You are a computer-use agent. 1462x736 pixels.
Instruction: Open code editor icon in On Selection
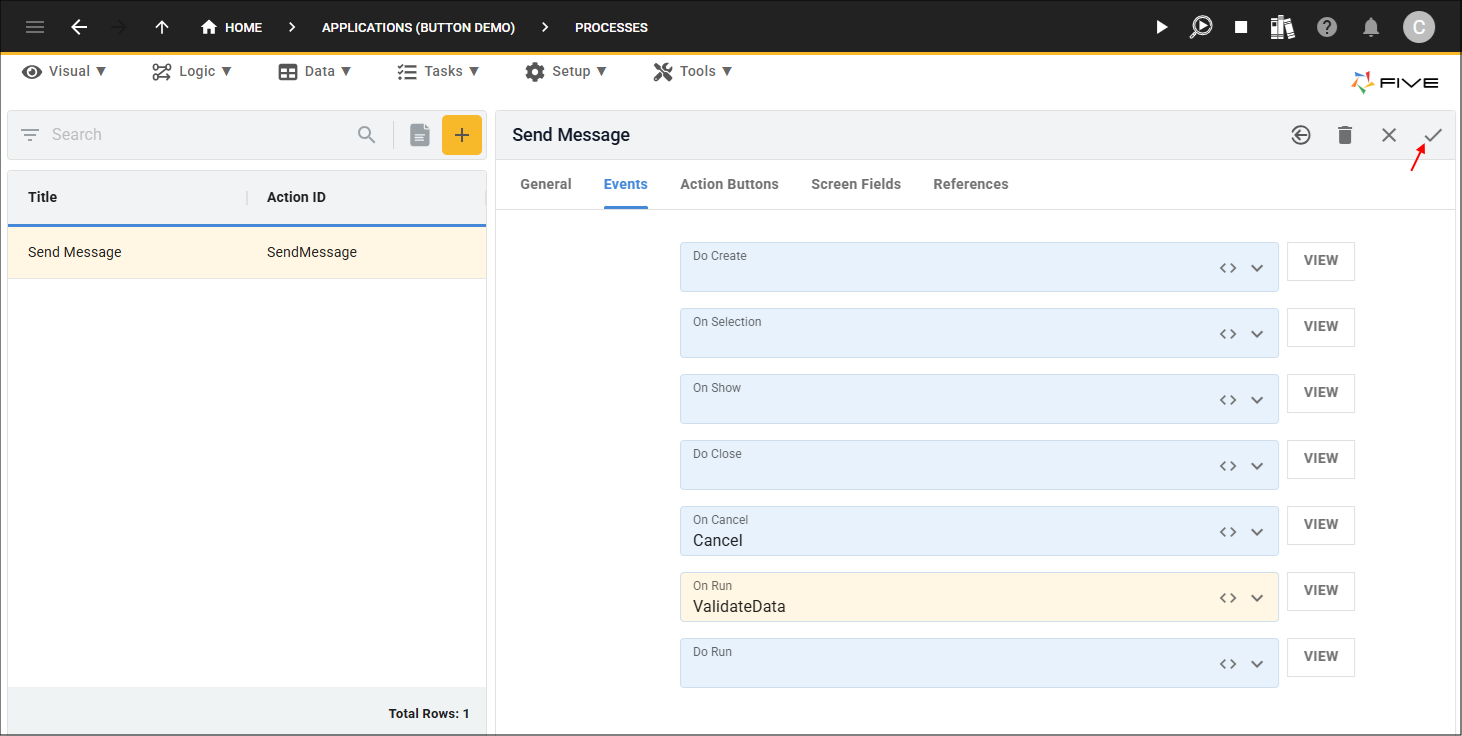[1228, 334]
